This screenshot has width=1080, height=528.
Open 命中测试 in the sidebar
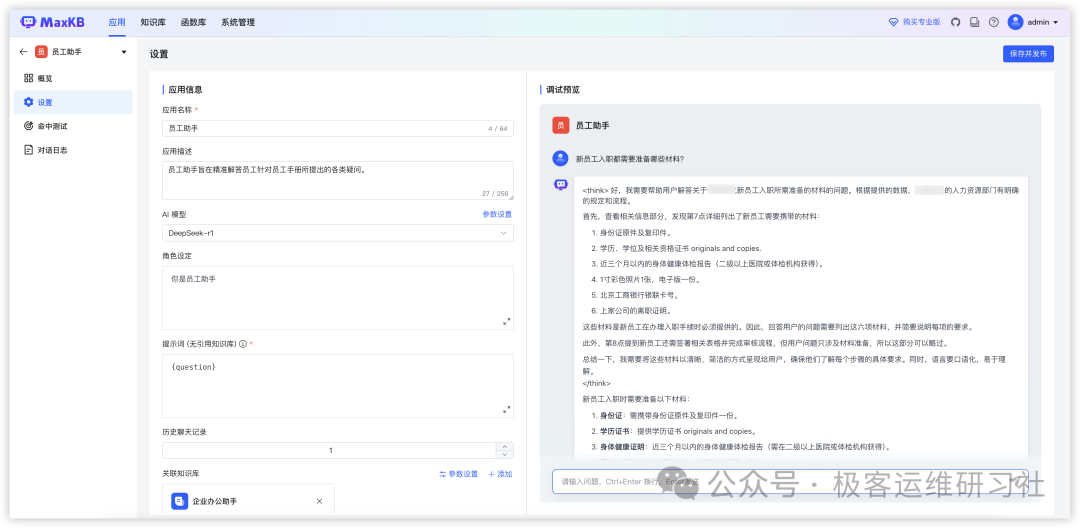[73, 126]
